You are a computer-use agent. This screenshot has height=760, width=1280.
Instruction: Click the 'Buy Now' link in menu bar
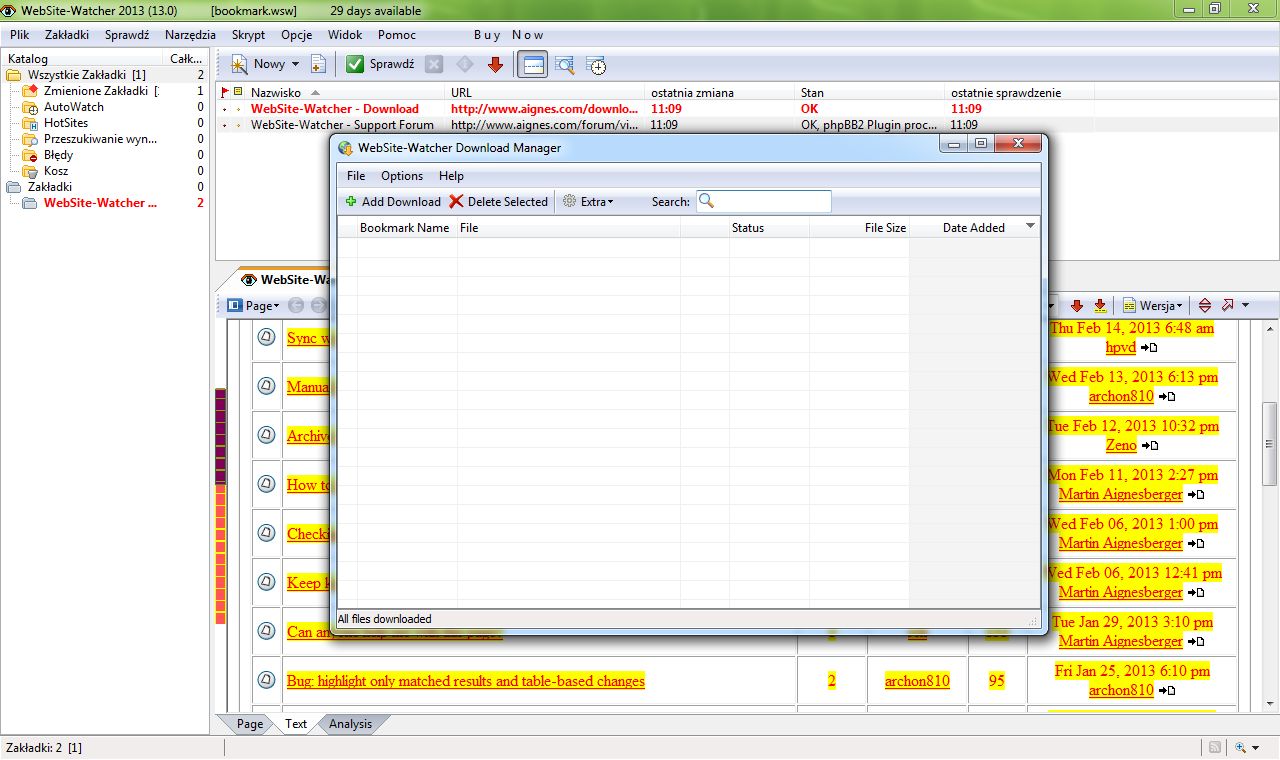pos(508,34)
